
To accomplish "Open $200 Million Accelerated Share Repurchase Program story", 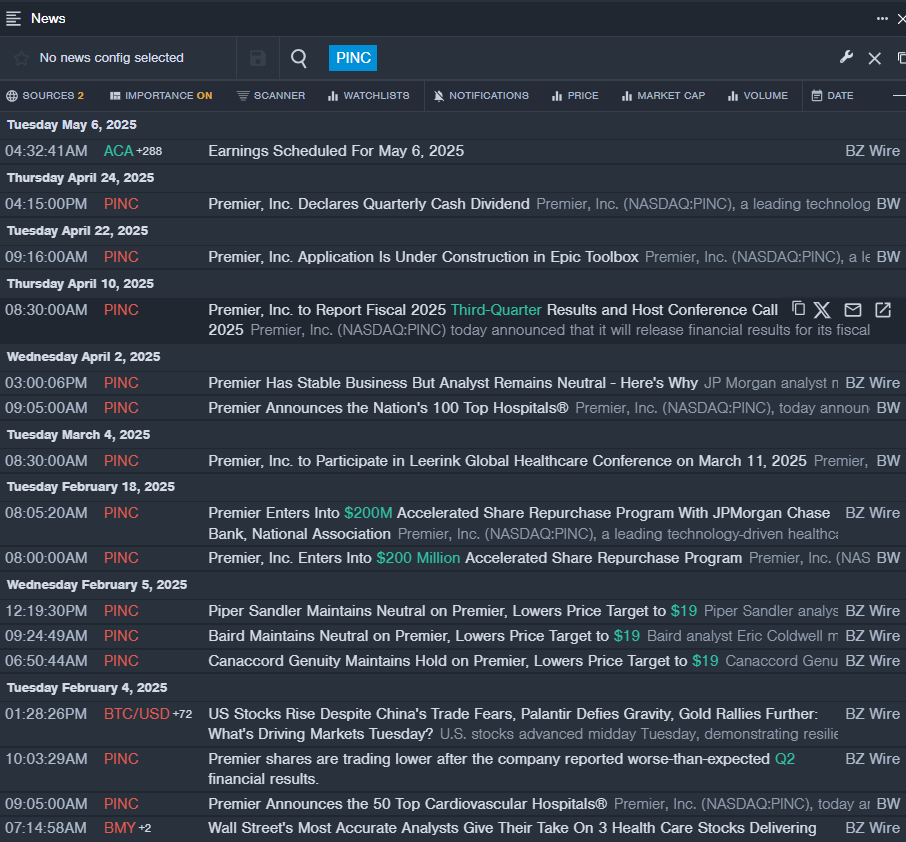I will pyautogui.click(x=475, y=558).
